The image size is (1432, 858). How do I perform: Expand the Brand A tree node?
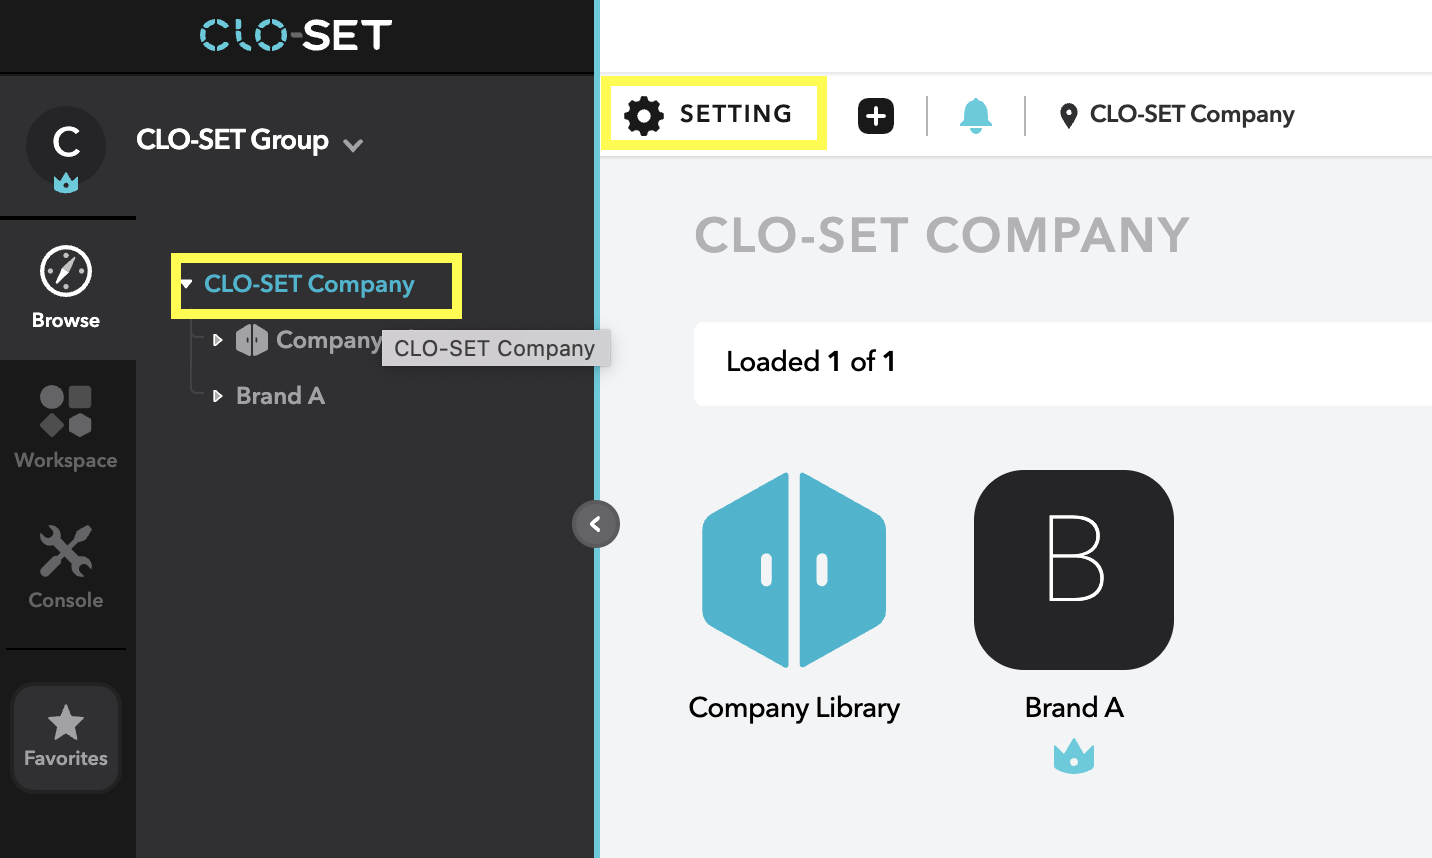[x=217, y=396]
